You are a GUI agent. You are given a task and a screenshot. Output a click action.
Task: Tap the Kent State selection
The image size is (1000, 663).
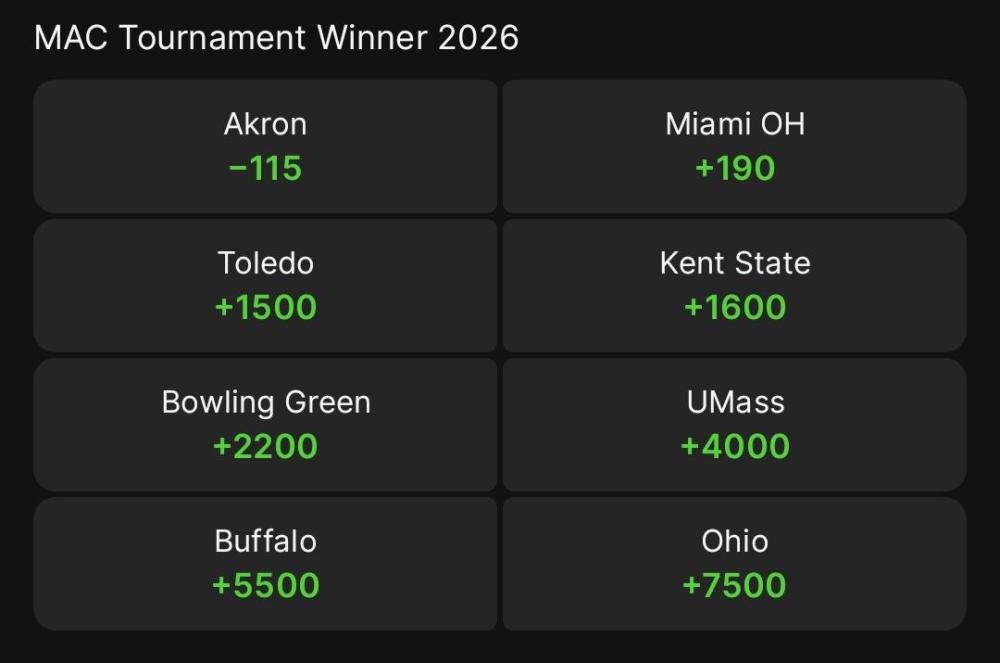click(x=734, y=285)
